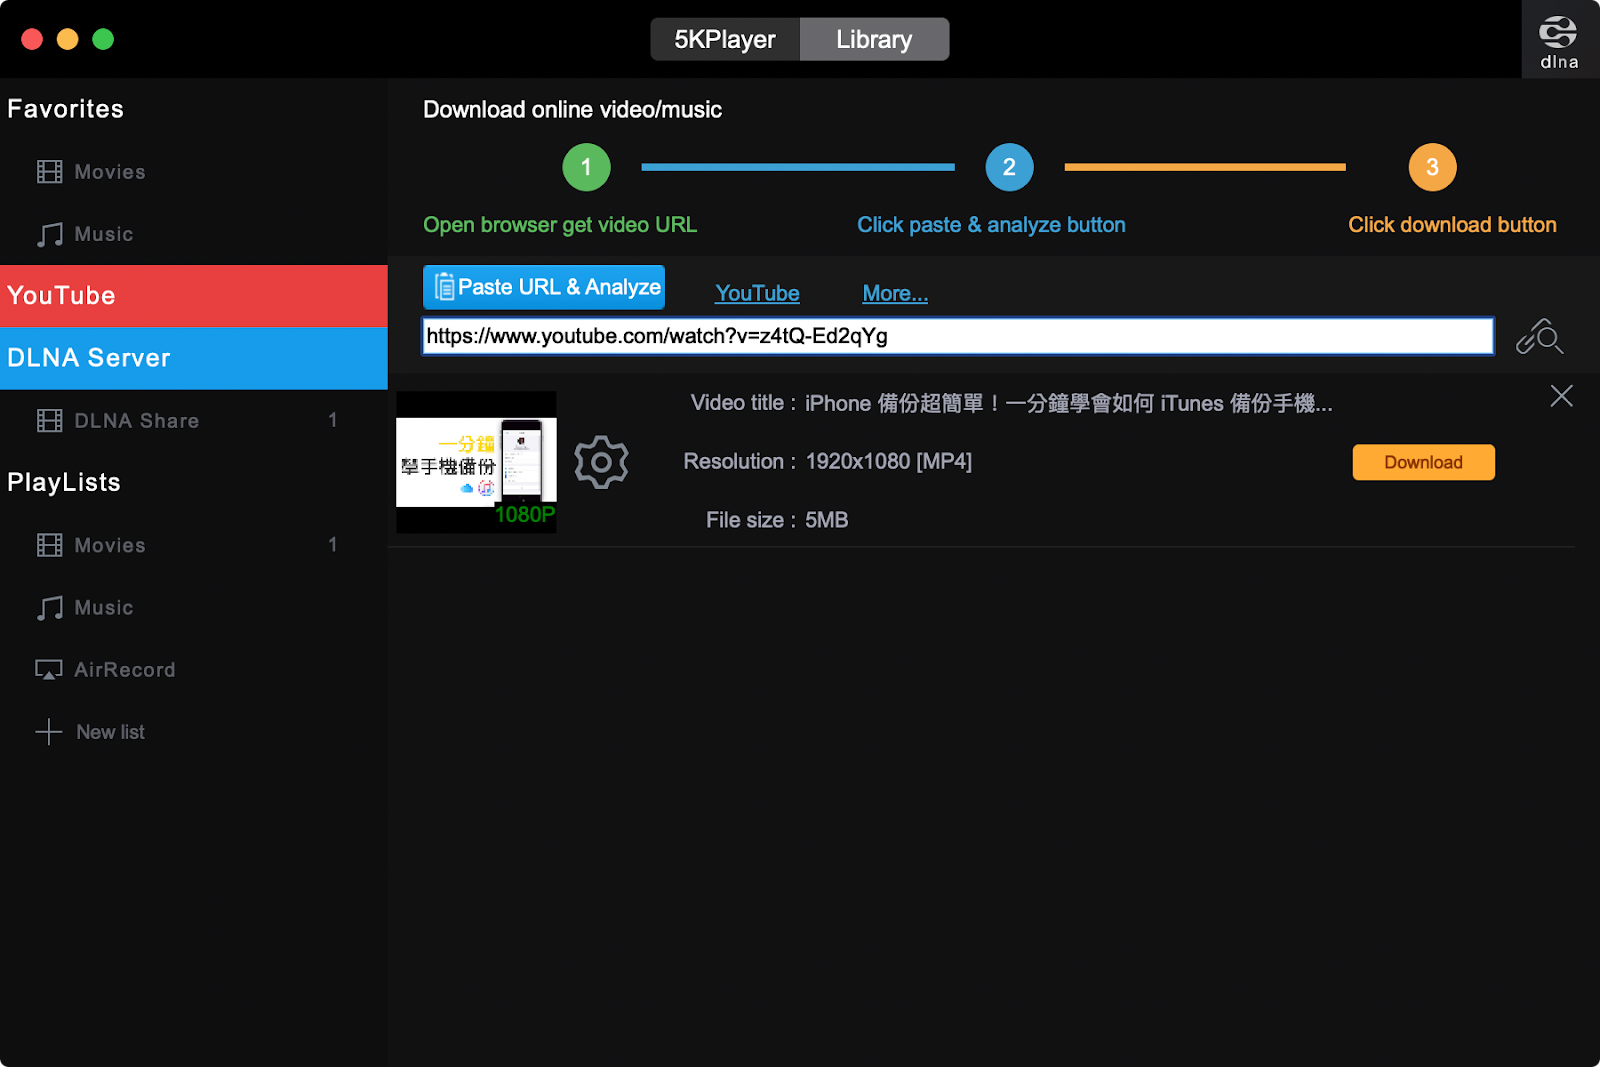The height and width of the screenshot is (1067, 1600).
Task: Click the File size 5MB text
Action: point(777,520)
